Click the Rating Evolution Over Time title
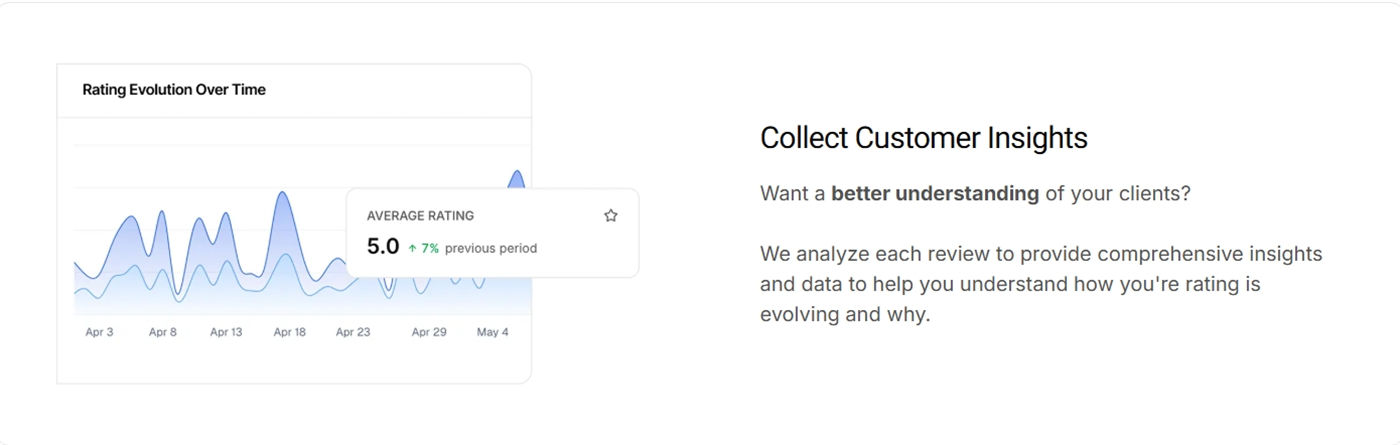 click(x=174, y=89)
